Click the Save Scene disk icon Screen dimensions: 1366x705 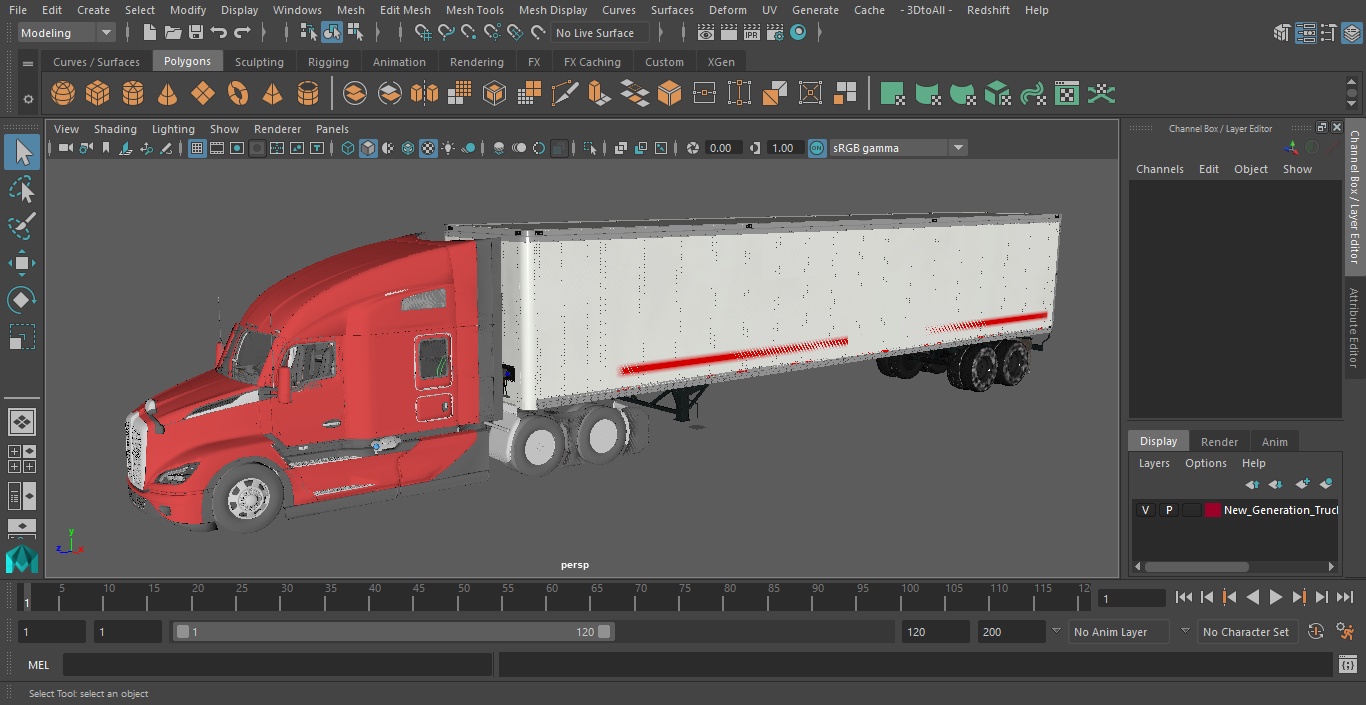[x=196, y=33]
